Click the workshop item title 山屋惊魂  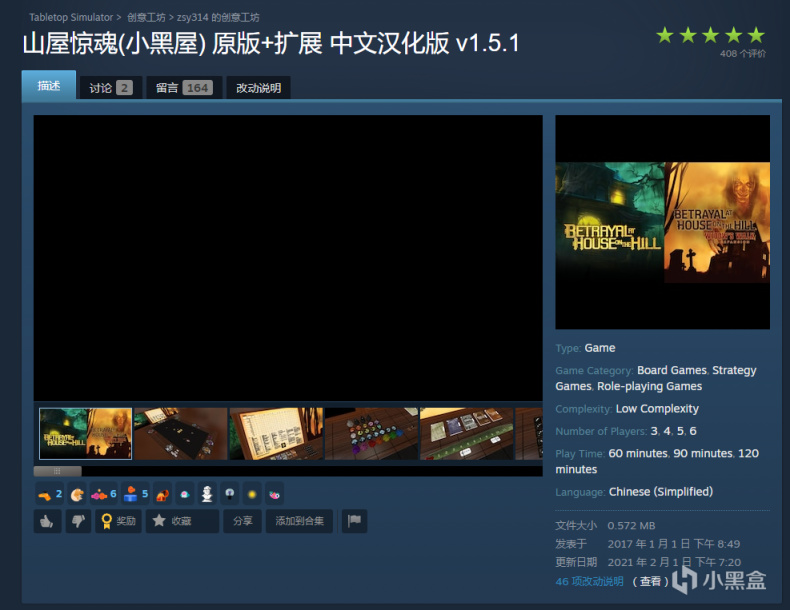pyautogui.click(x=271, y=43)
